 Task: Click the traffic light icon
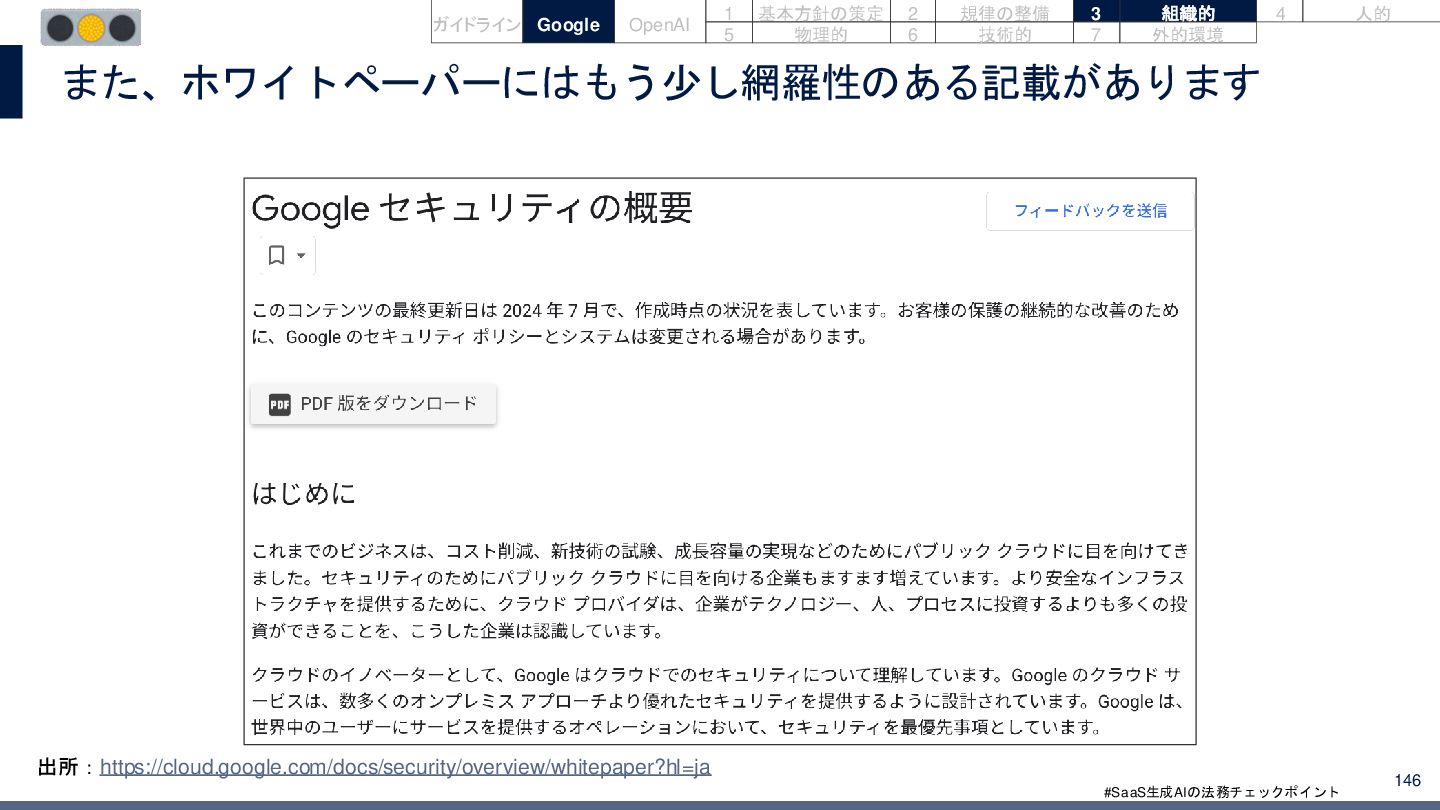[91, 28]
